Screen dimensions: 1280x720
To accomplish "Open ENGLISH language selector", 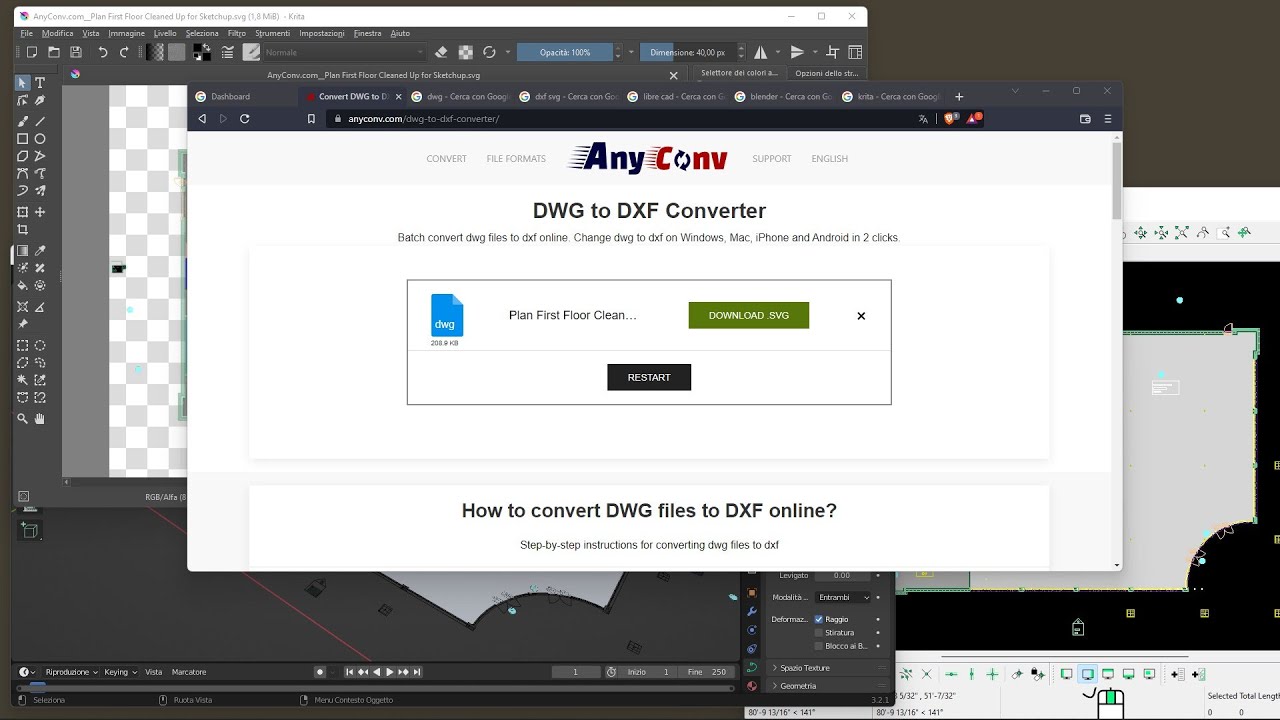I will (830, 159).
